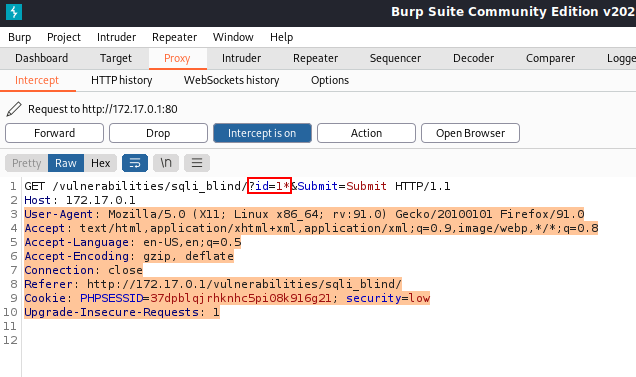Open the Action dropdown menu
Image resolution: width=636 pixels, height=377 pixels.
(366, 133)
